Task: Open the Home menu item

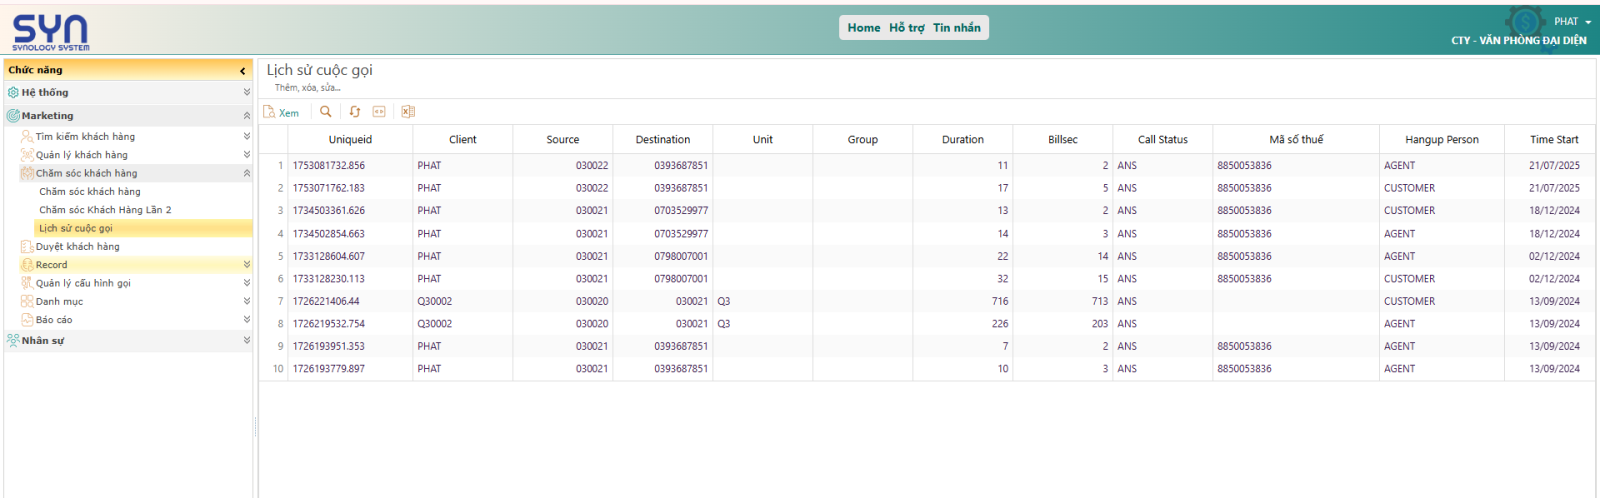Action: [x=863, y=28]
